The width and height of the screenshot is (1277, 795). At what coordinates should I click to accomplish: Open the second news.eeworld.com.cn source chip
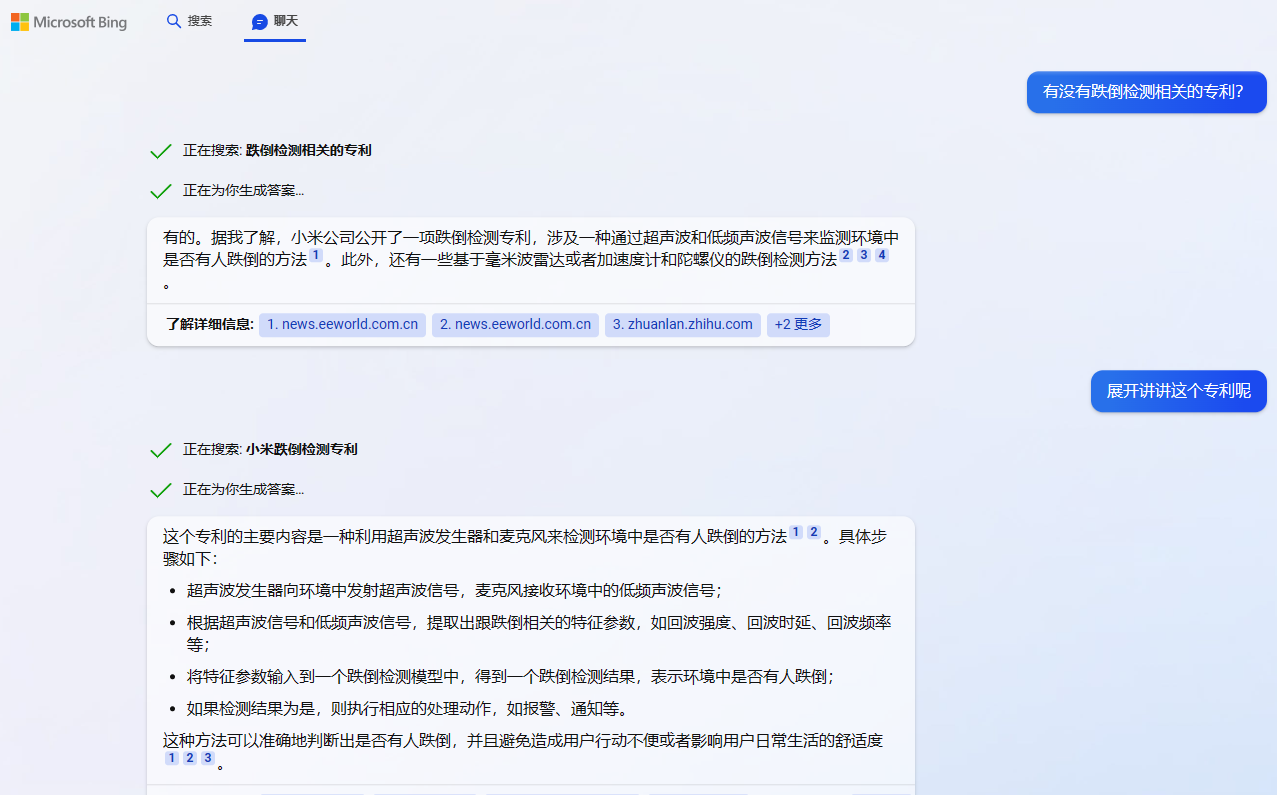[x=514, y=324]
